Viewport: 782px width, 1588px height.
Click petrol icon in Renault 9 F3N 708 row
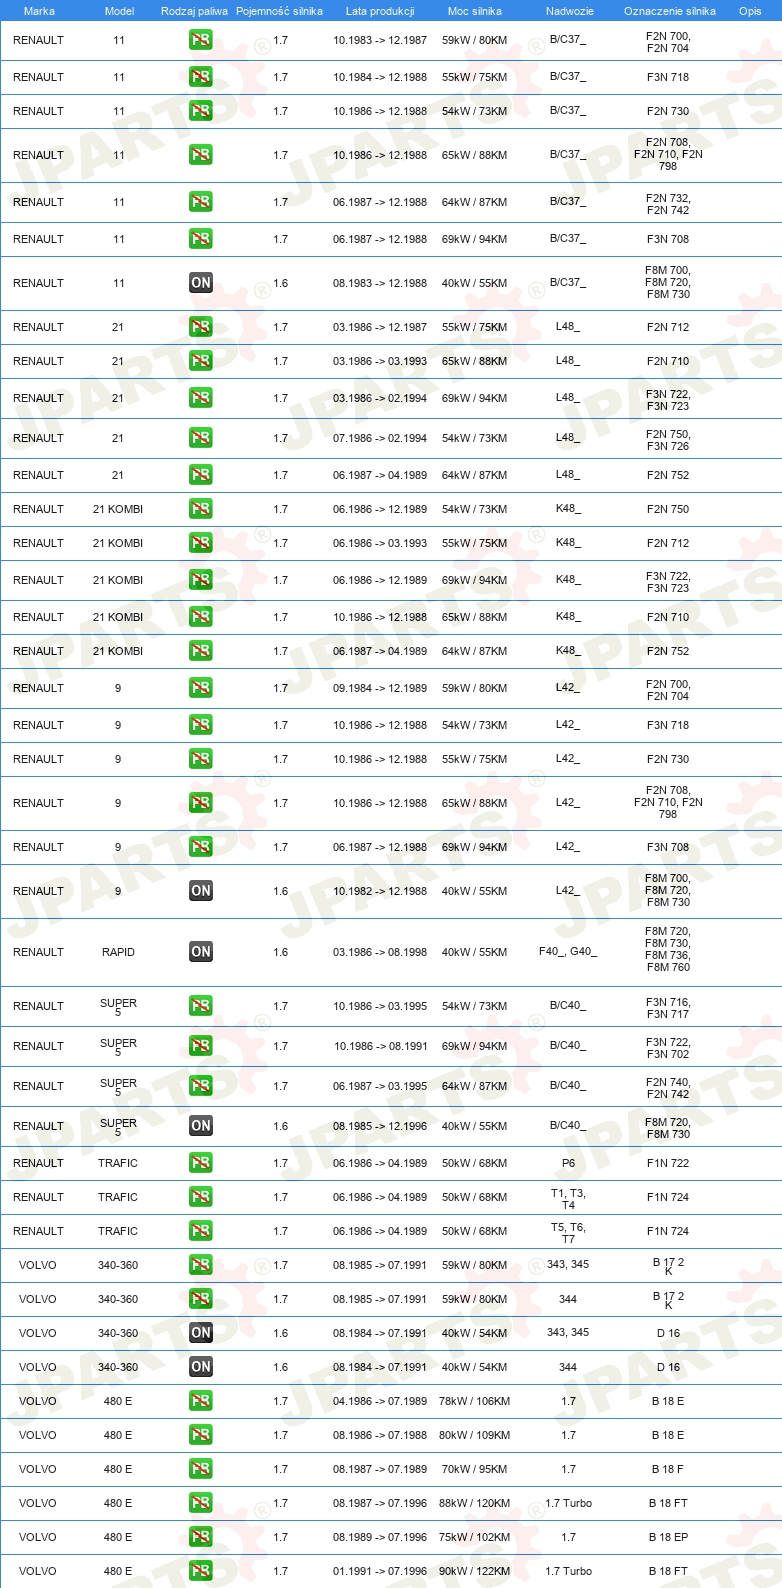tap(201, 847)
